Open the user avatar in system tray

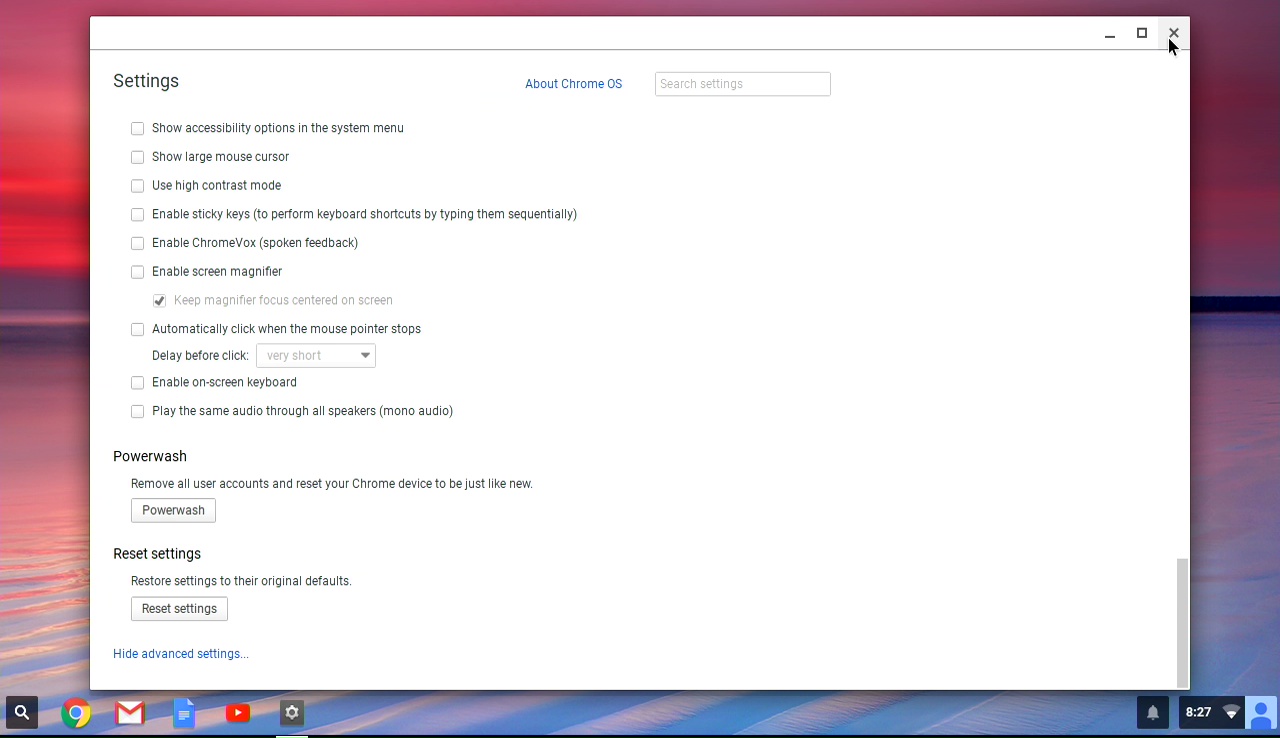(x=1261, y=713)
